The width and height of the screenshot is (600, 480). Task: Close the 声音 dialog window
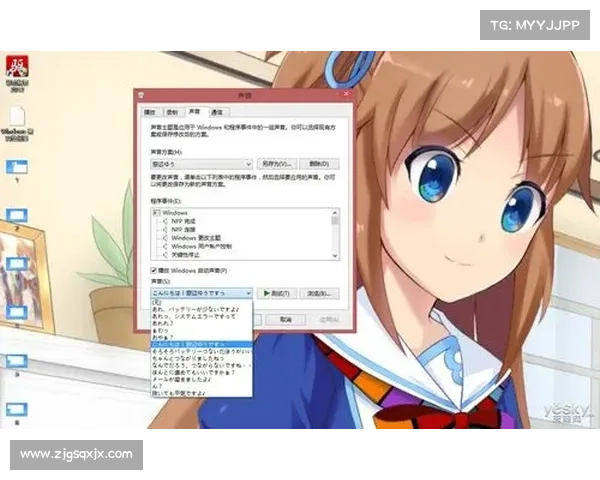click(346, 93)
